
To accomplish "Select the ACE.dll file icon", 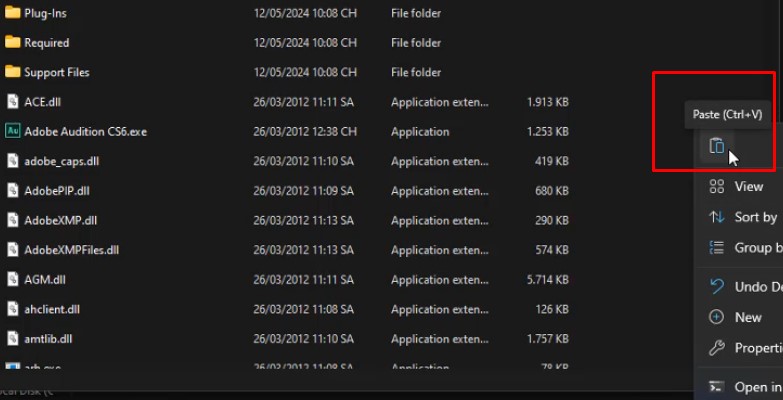I will 13,102.
